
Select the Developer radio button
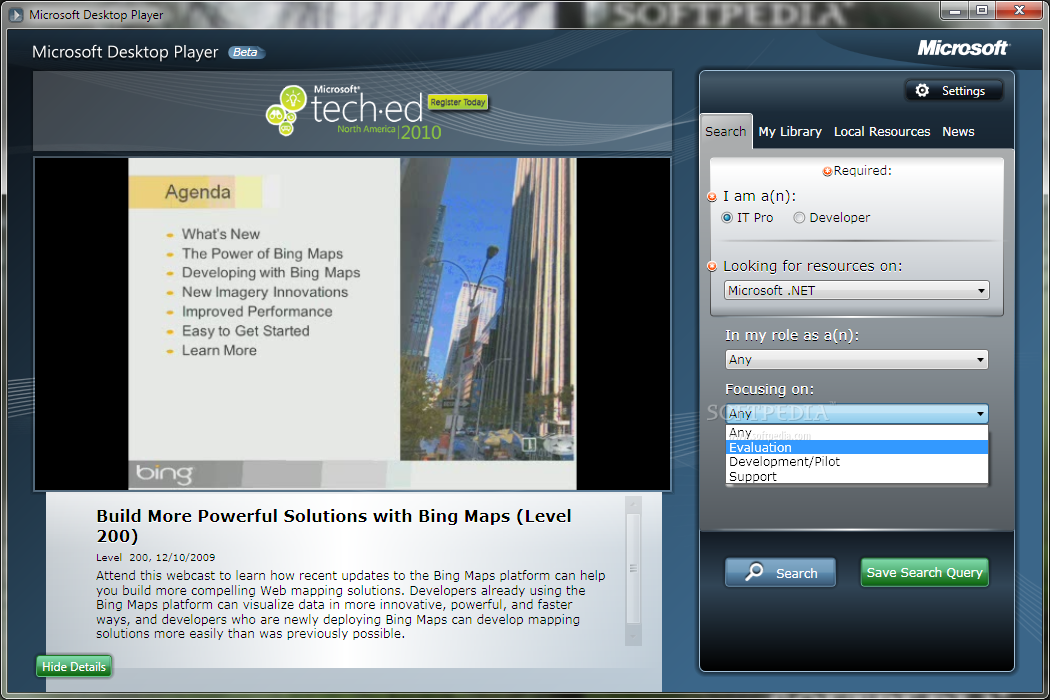coord(799,218)
